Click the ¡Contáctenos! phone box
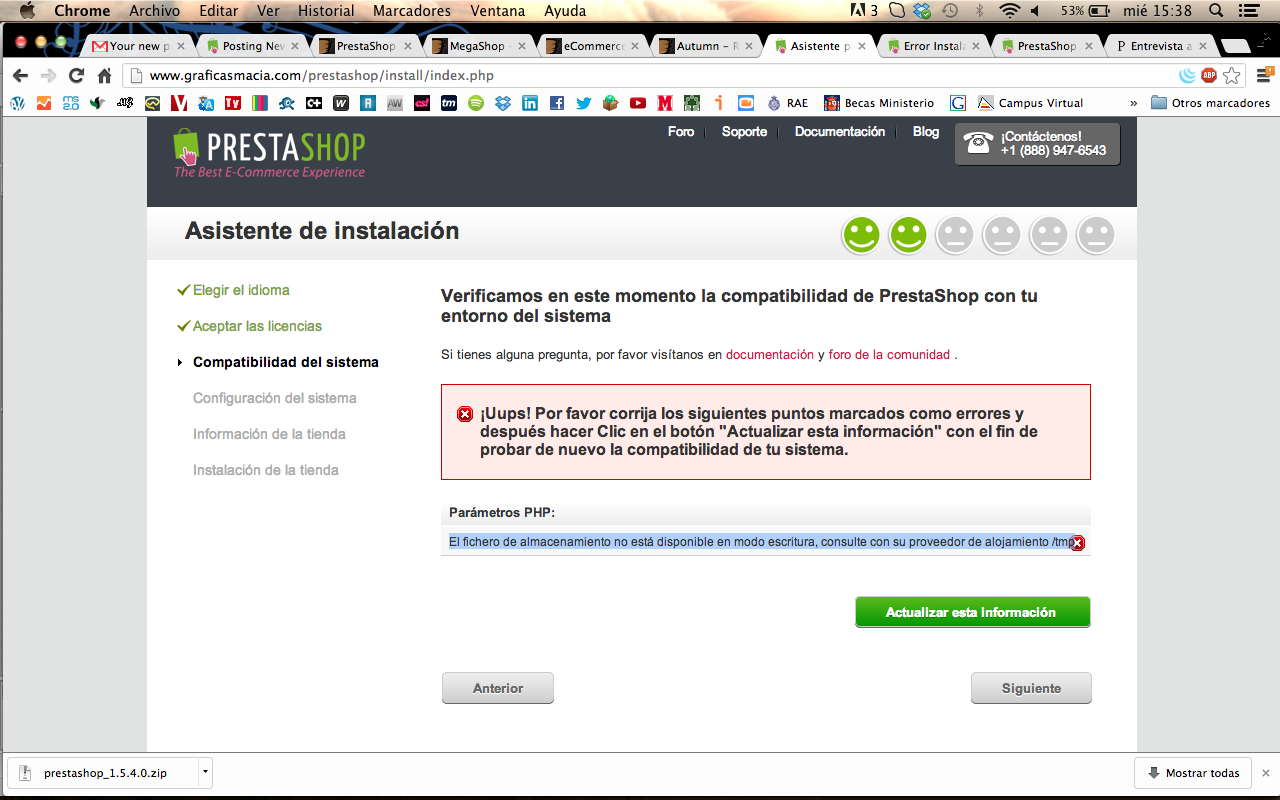The height and width of the screenshot is (800, 1280). click(1037, 144)
